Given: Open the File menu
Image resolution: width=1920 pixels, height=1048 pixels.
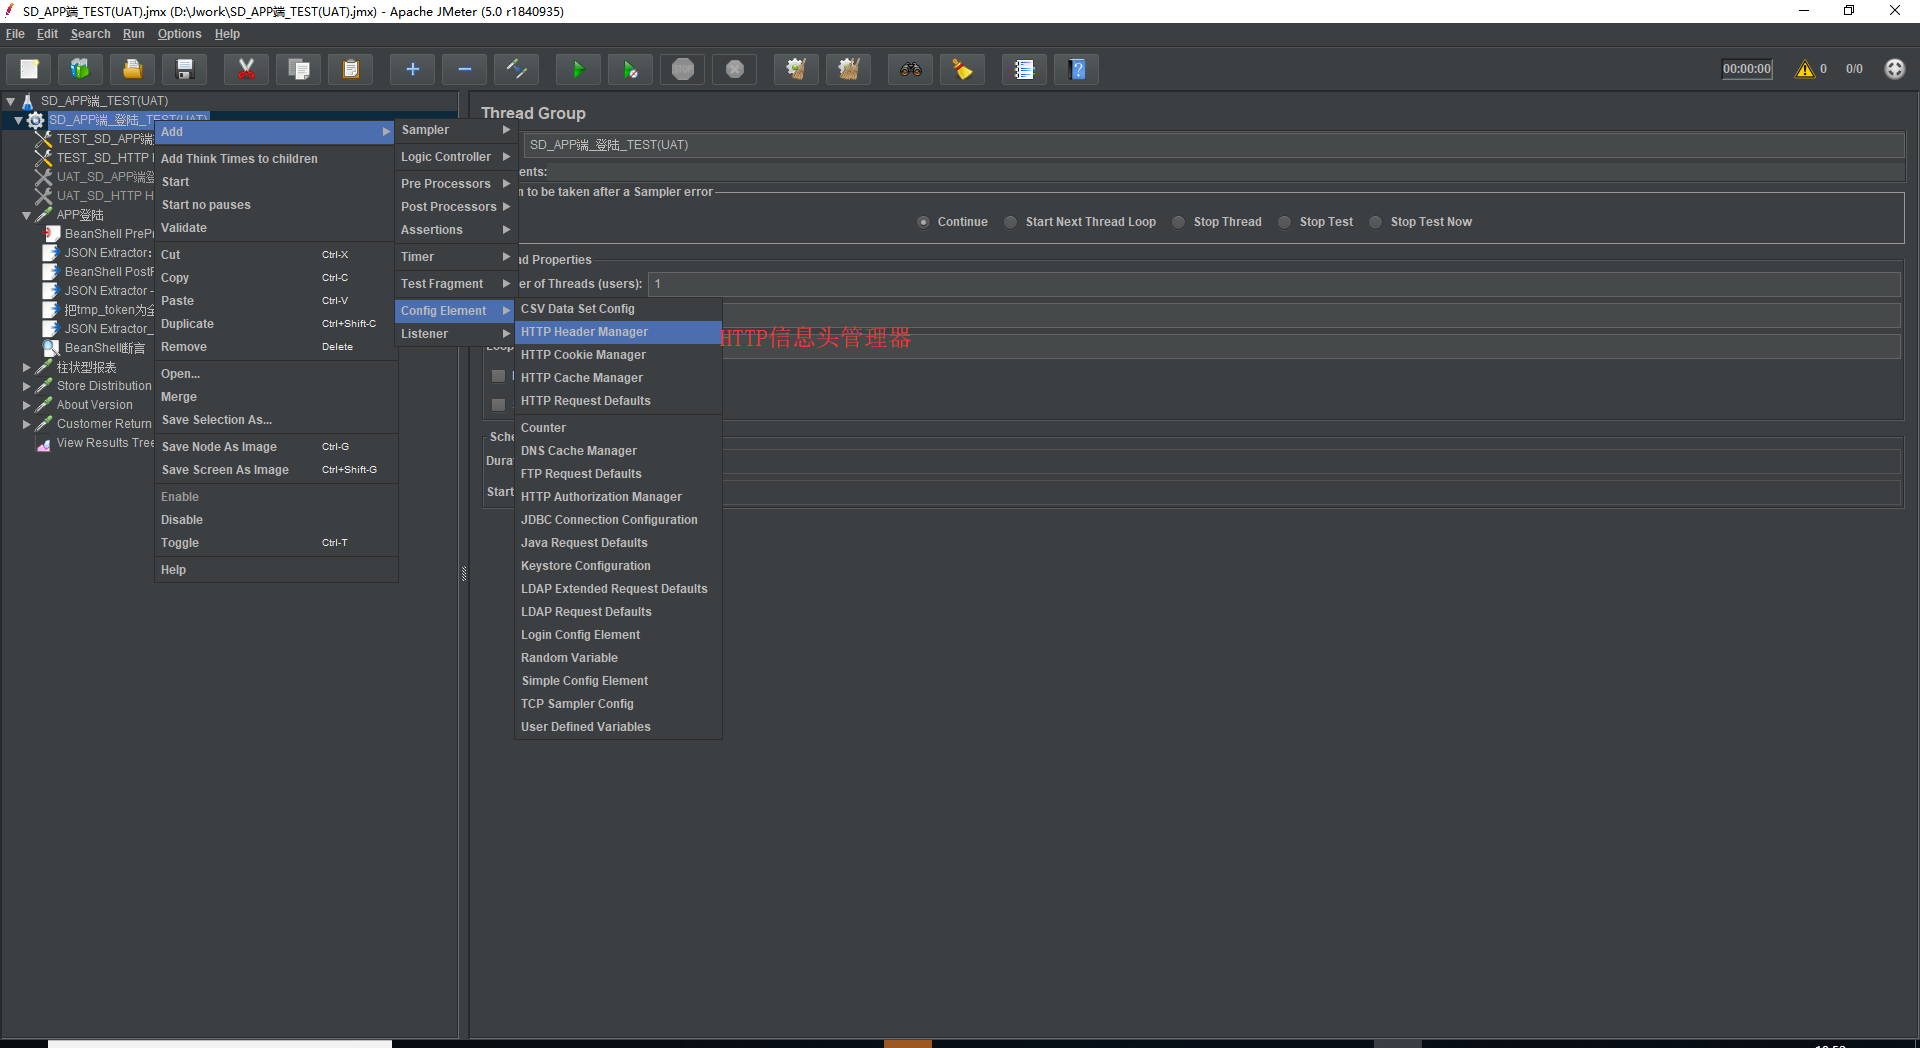Looking at the screenshot, I should pos(15,34).
